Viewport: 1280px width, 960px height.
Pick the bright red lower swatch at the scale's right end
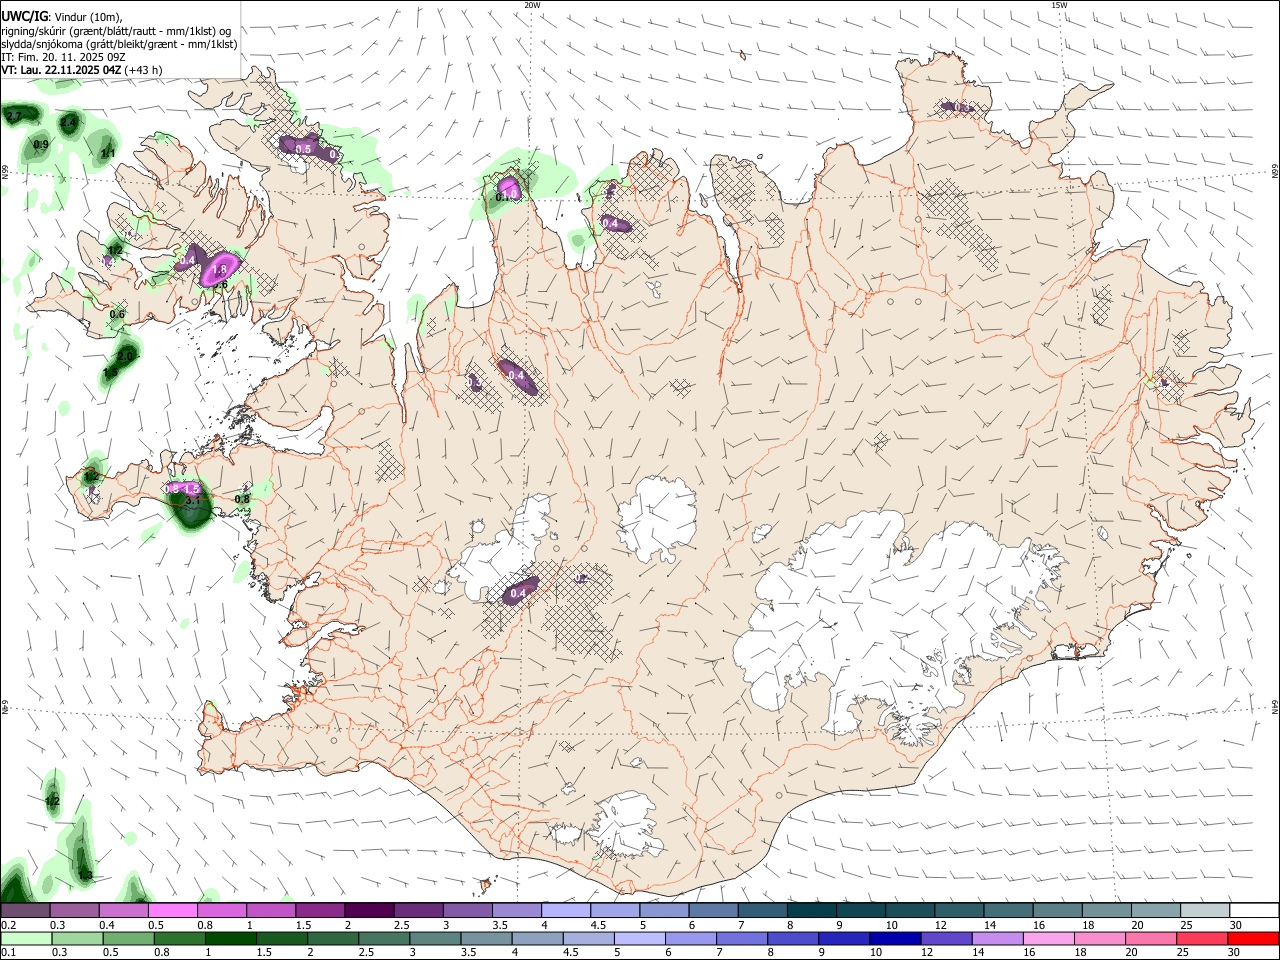pyautogui.click(x=1253, y=939)
